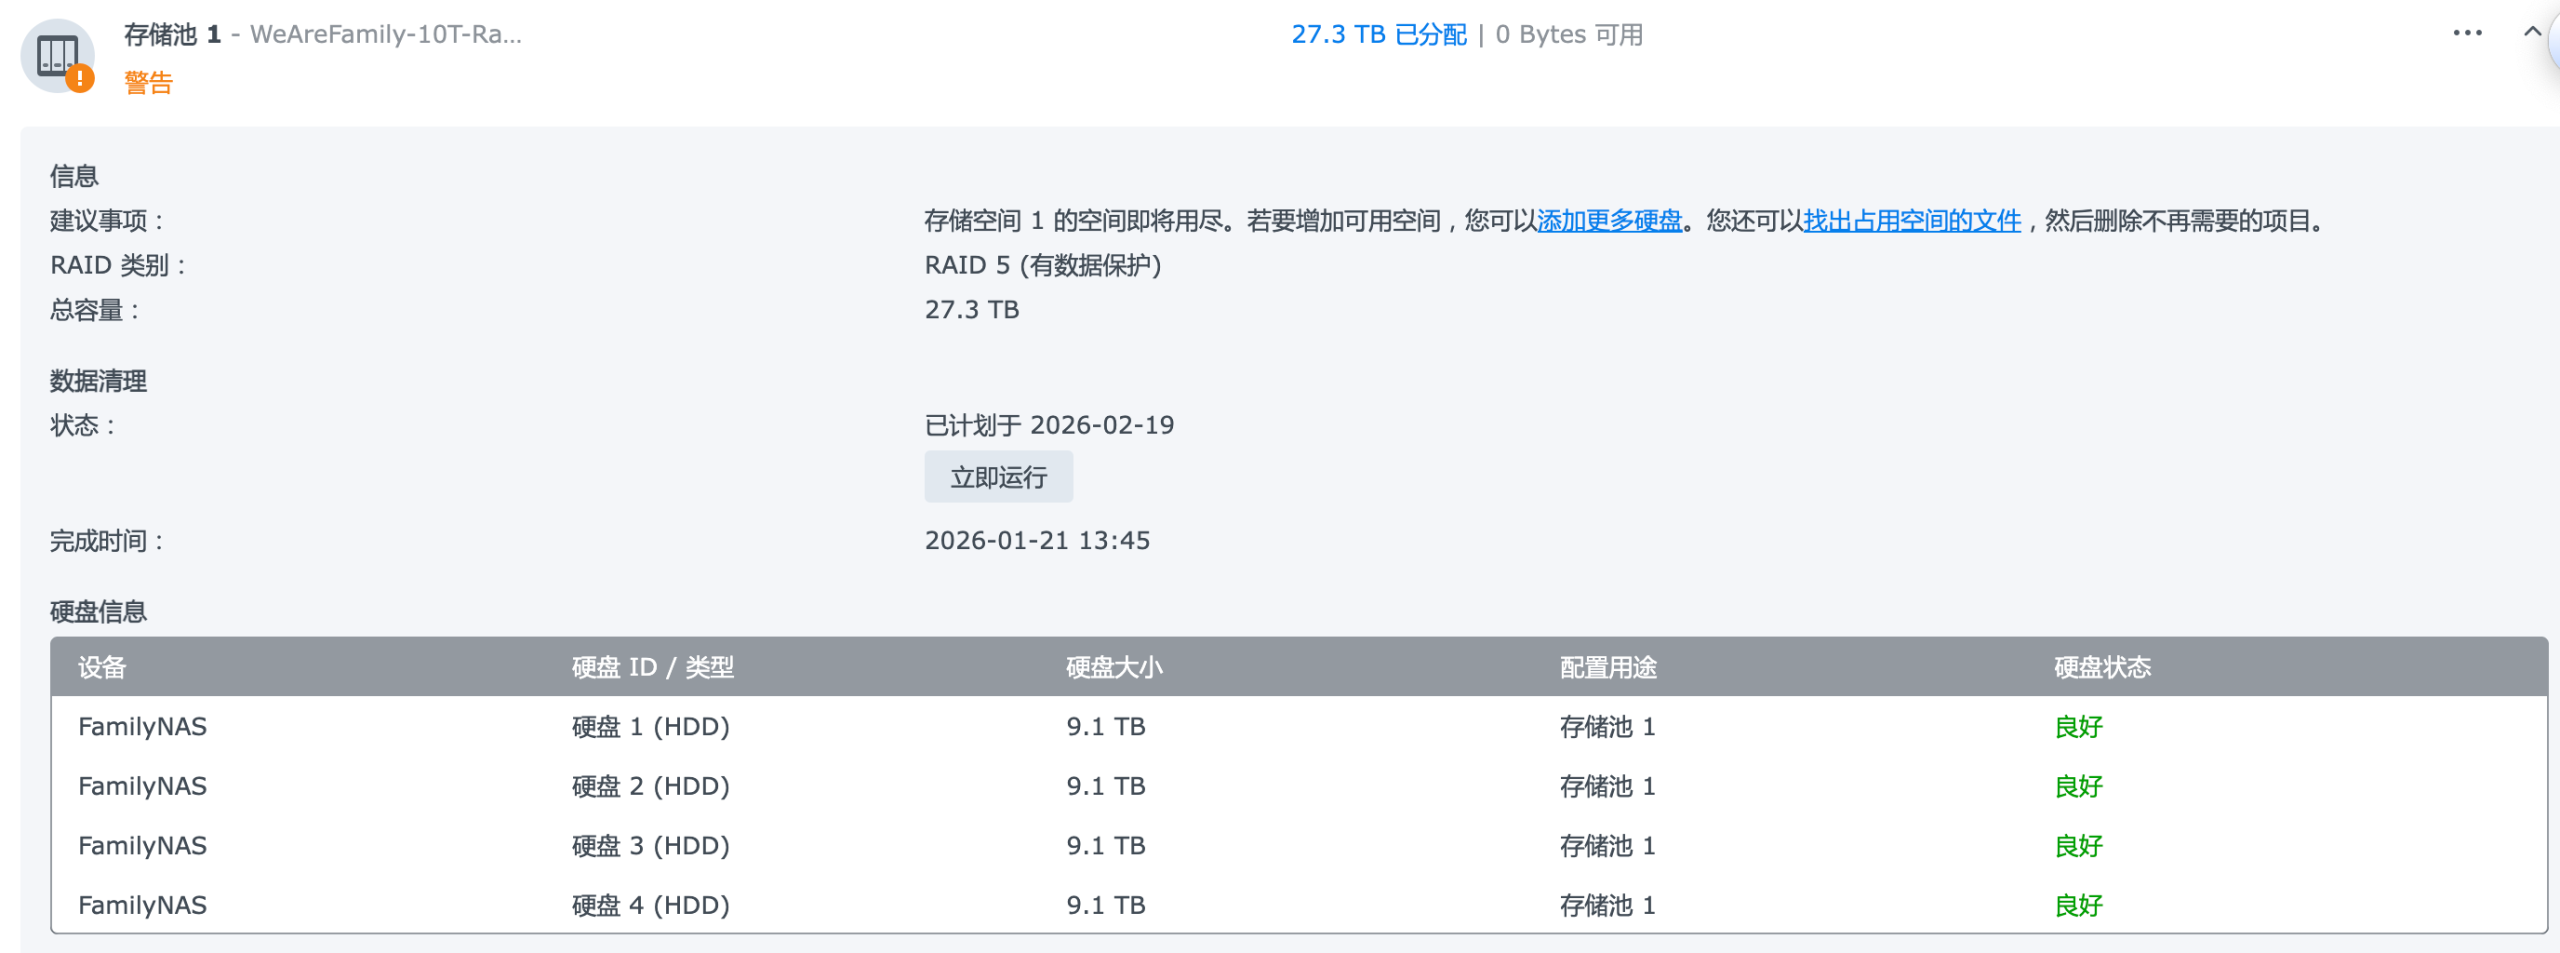
Task: Select the 硬盘 2 (HDD) row
Action: click(650, 787)
